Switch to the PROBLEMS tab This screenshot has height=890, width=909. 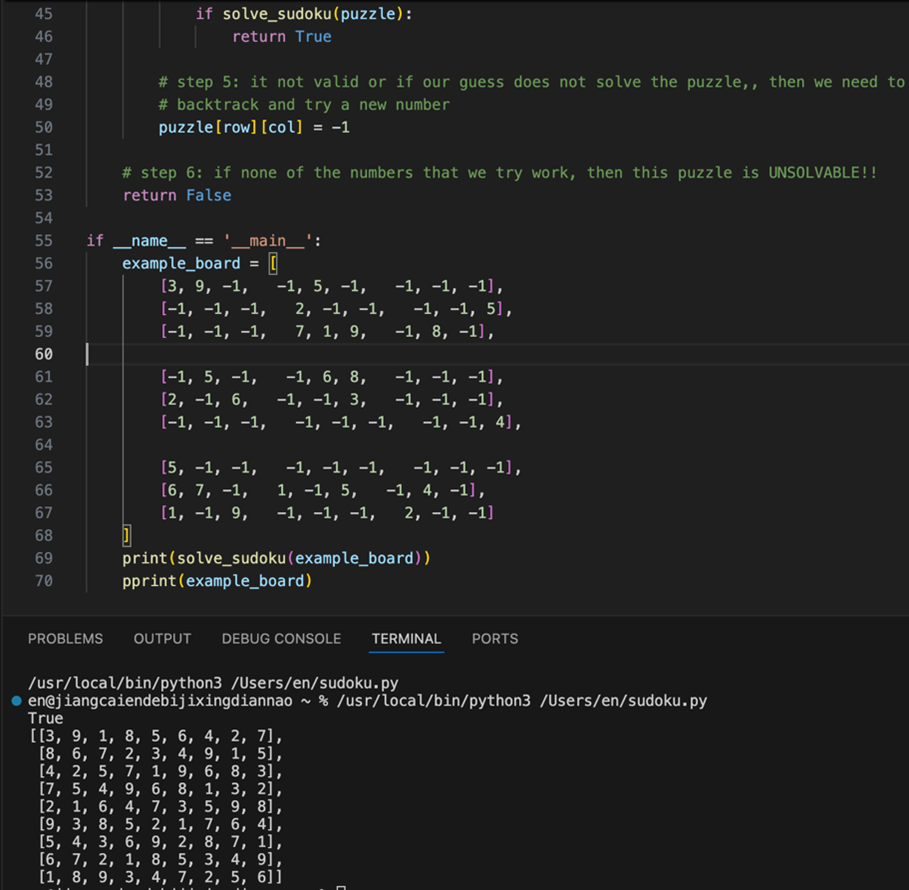tap(65, 639)
